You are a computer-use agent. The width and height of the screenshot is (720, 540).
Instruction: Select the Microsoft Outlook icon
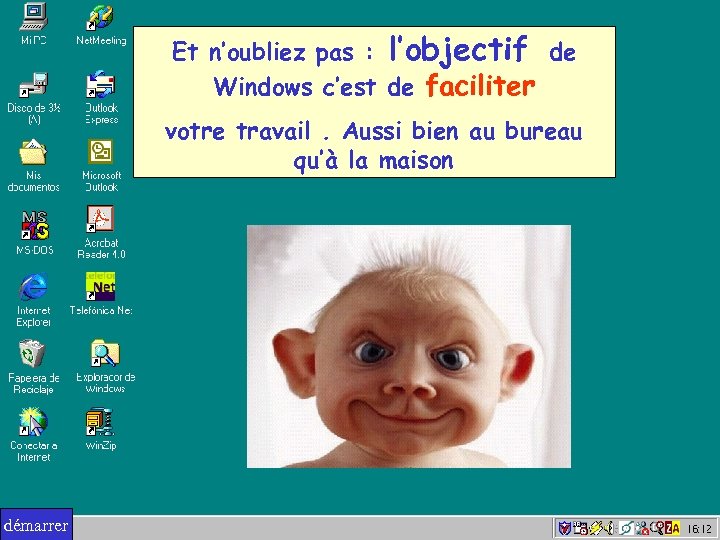coord(101,165)
